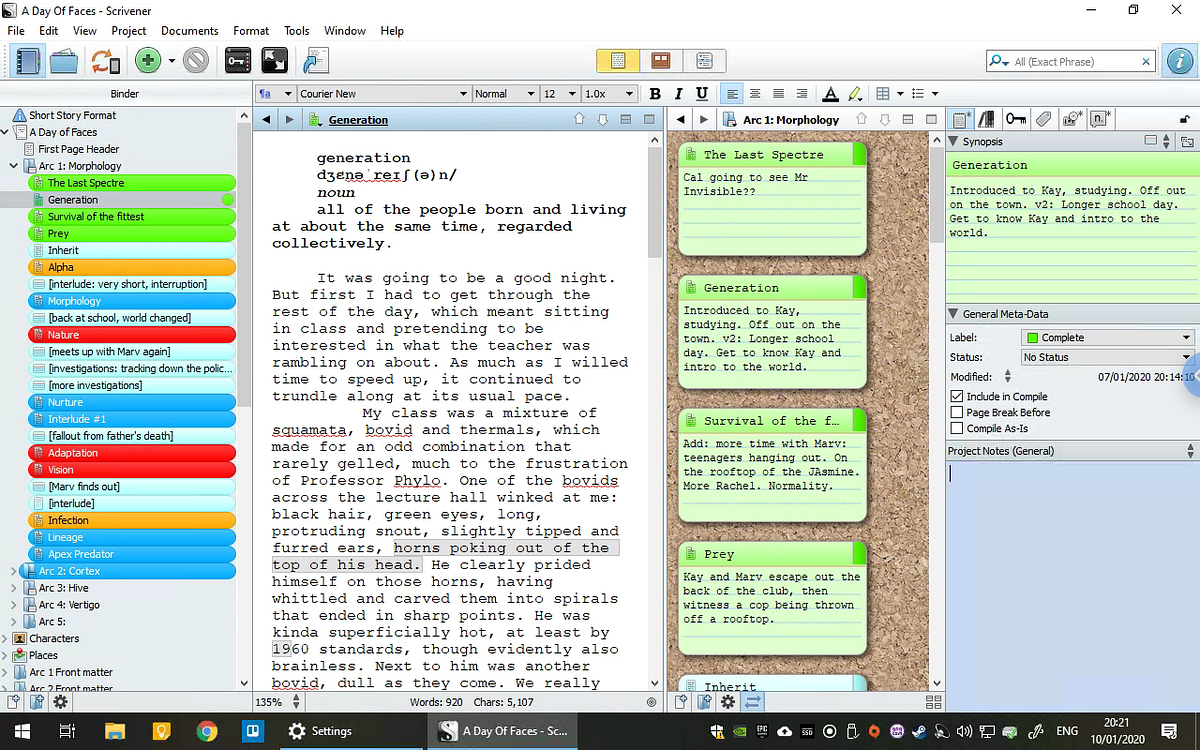Toggle the Binder panel icon
Image resolution: width=1200 pixels, height=750 pixels.
(28, 61)
